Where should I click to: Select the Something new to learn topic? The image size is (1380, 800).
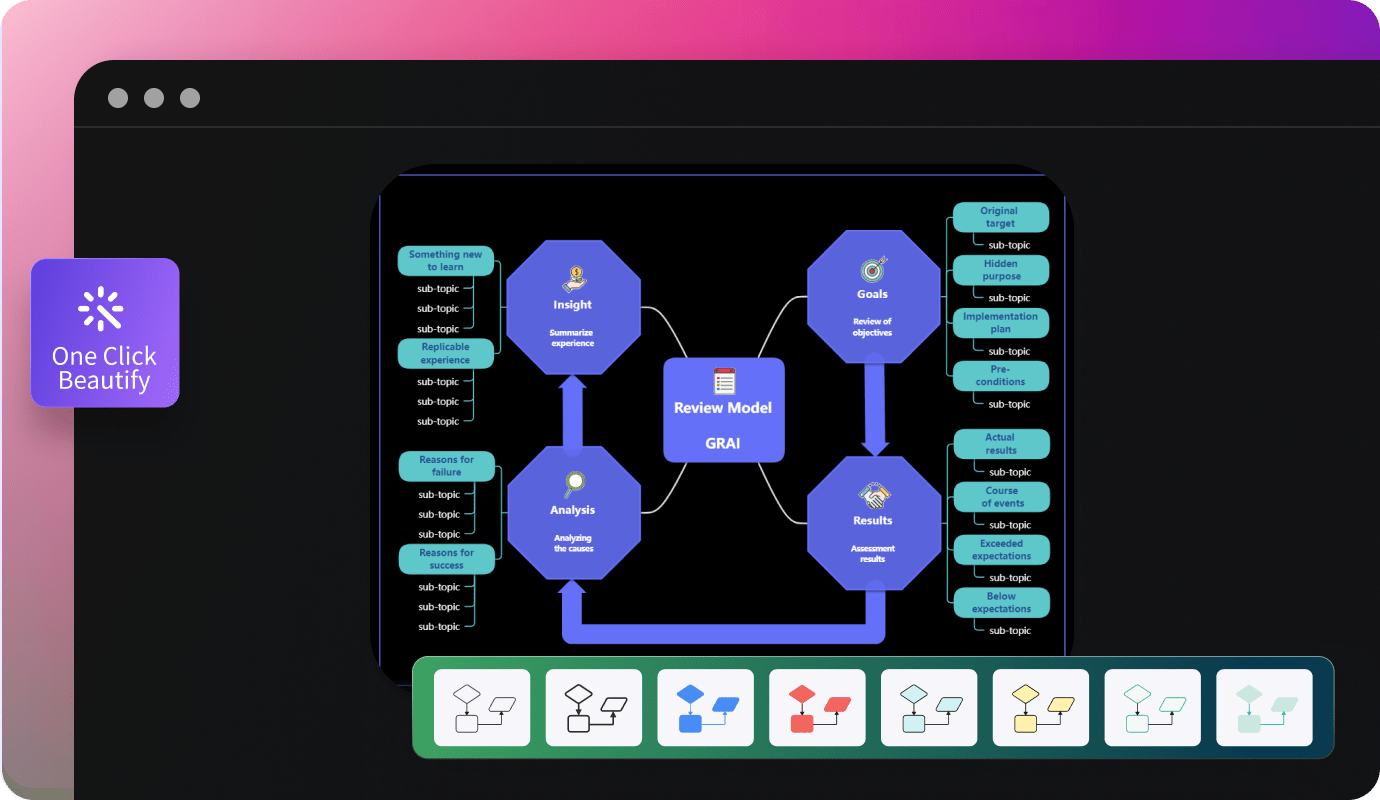(x=446, y=261)
